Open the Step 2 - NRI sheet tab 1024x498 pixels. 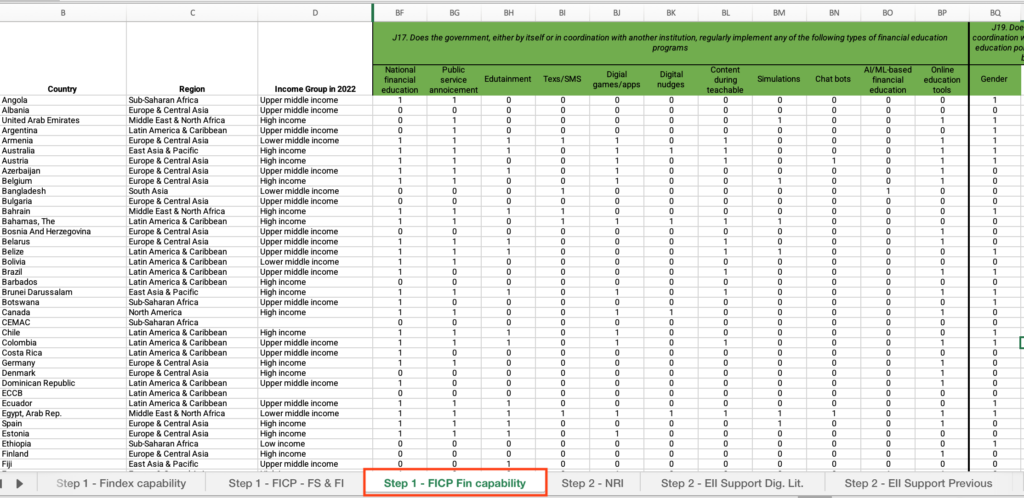click(592, 484)
